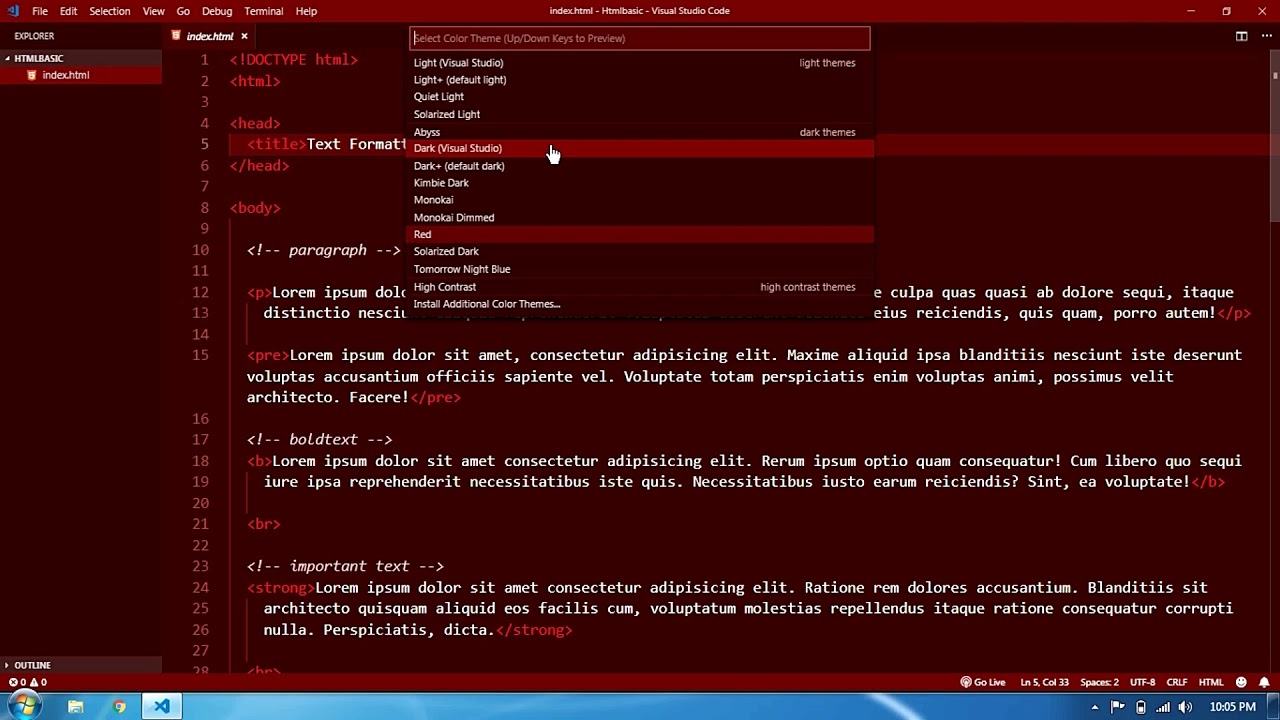Start the Go Live server

(x=983, y=682)
